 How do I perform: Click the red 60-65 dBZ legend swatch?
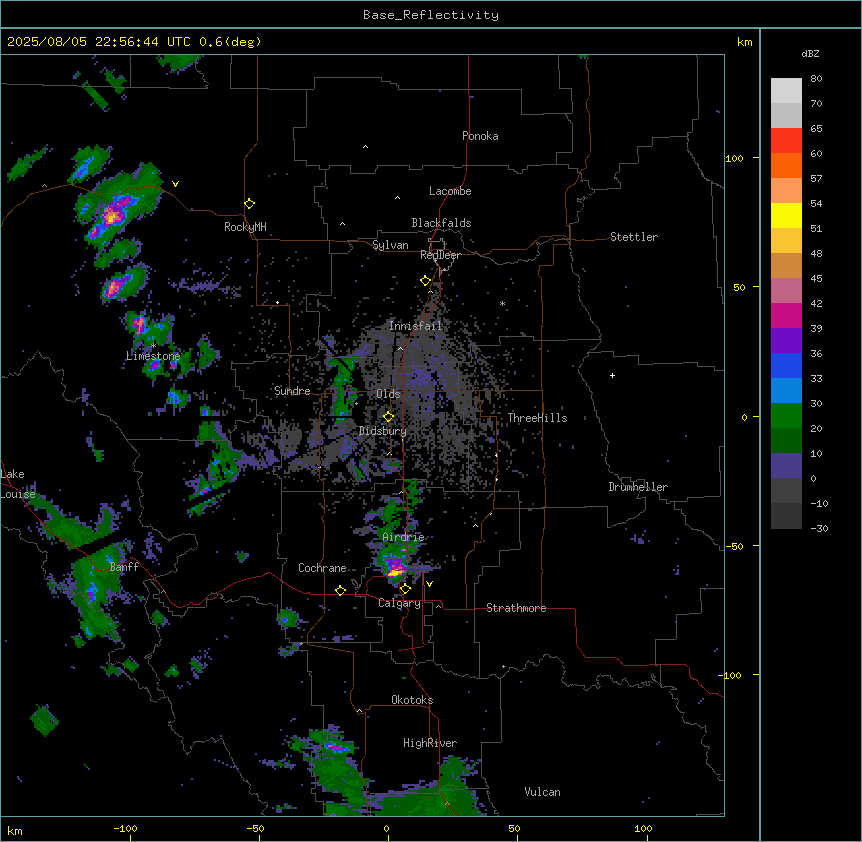786,141
